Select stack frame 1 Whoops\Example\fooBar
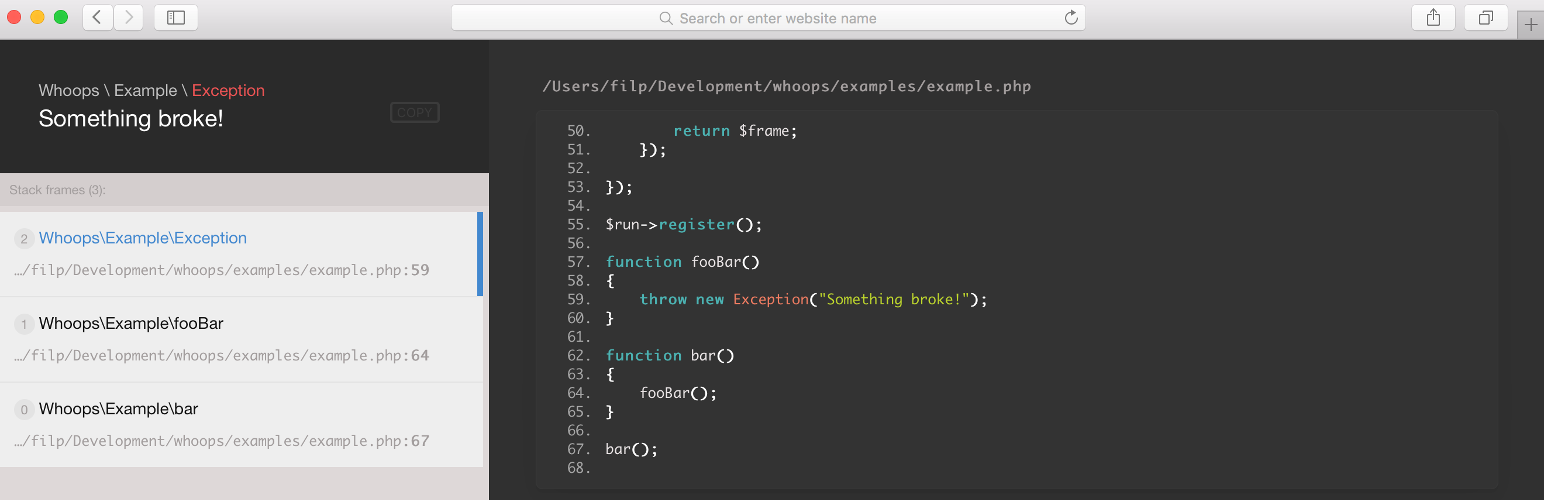This screenshot has width=1544, height=500. click(130, 324)
